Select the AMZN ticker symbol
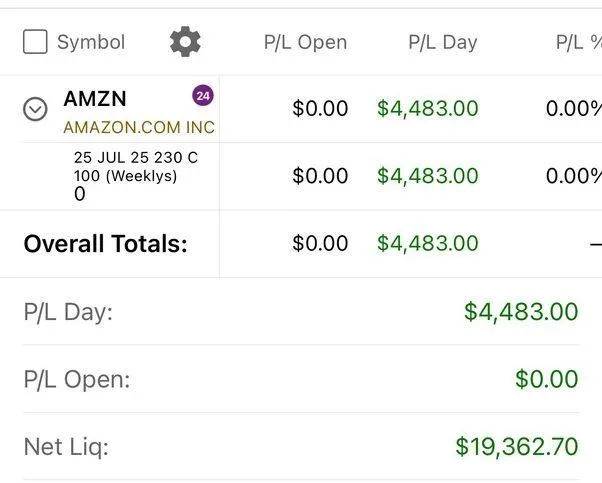Viewport: 602px width, 483px height. [x=95, y=98]
